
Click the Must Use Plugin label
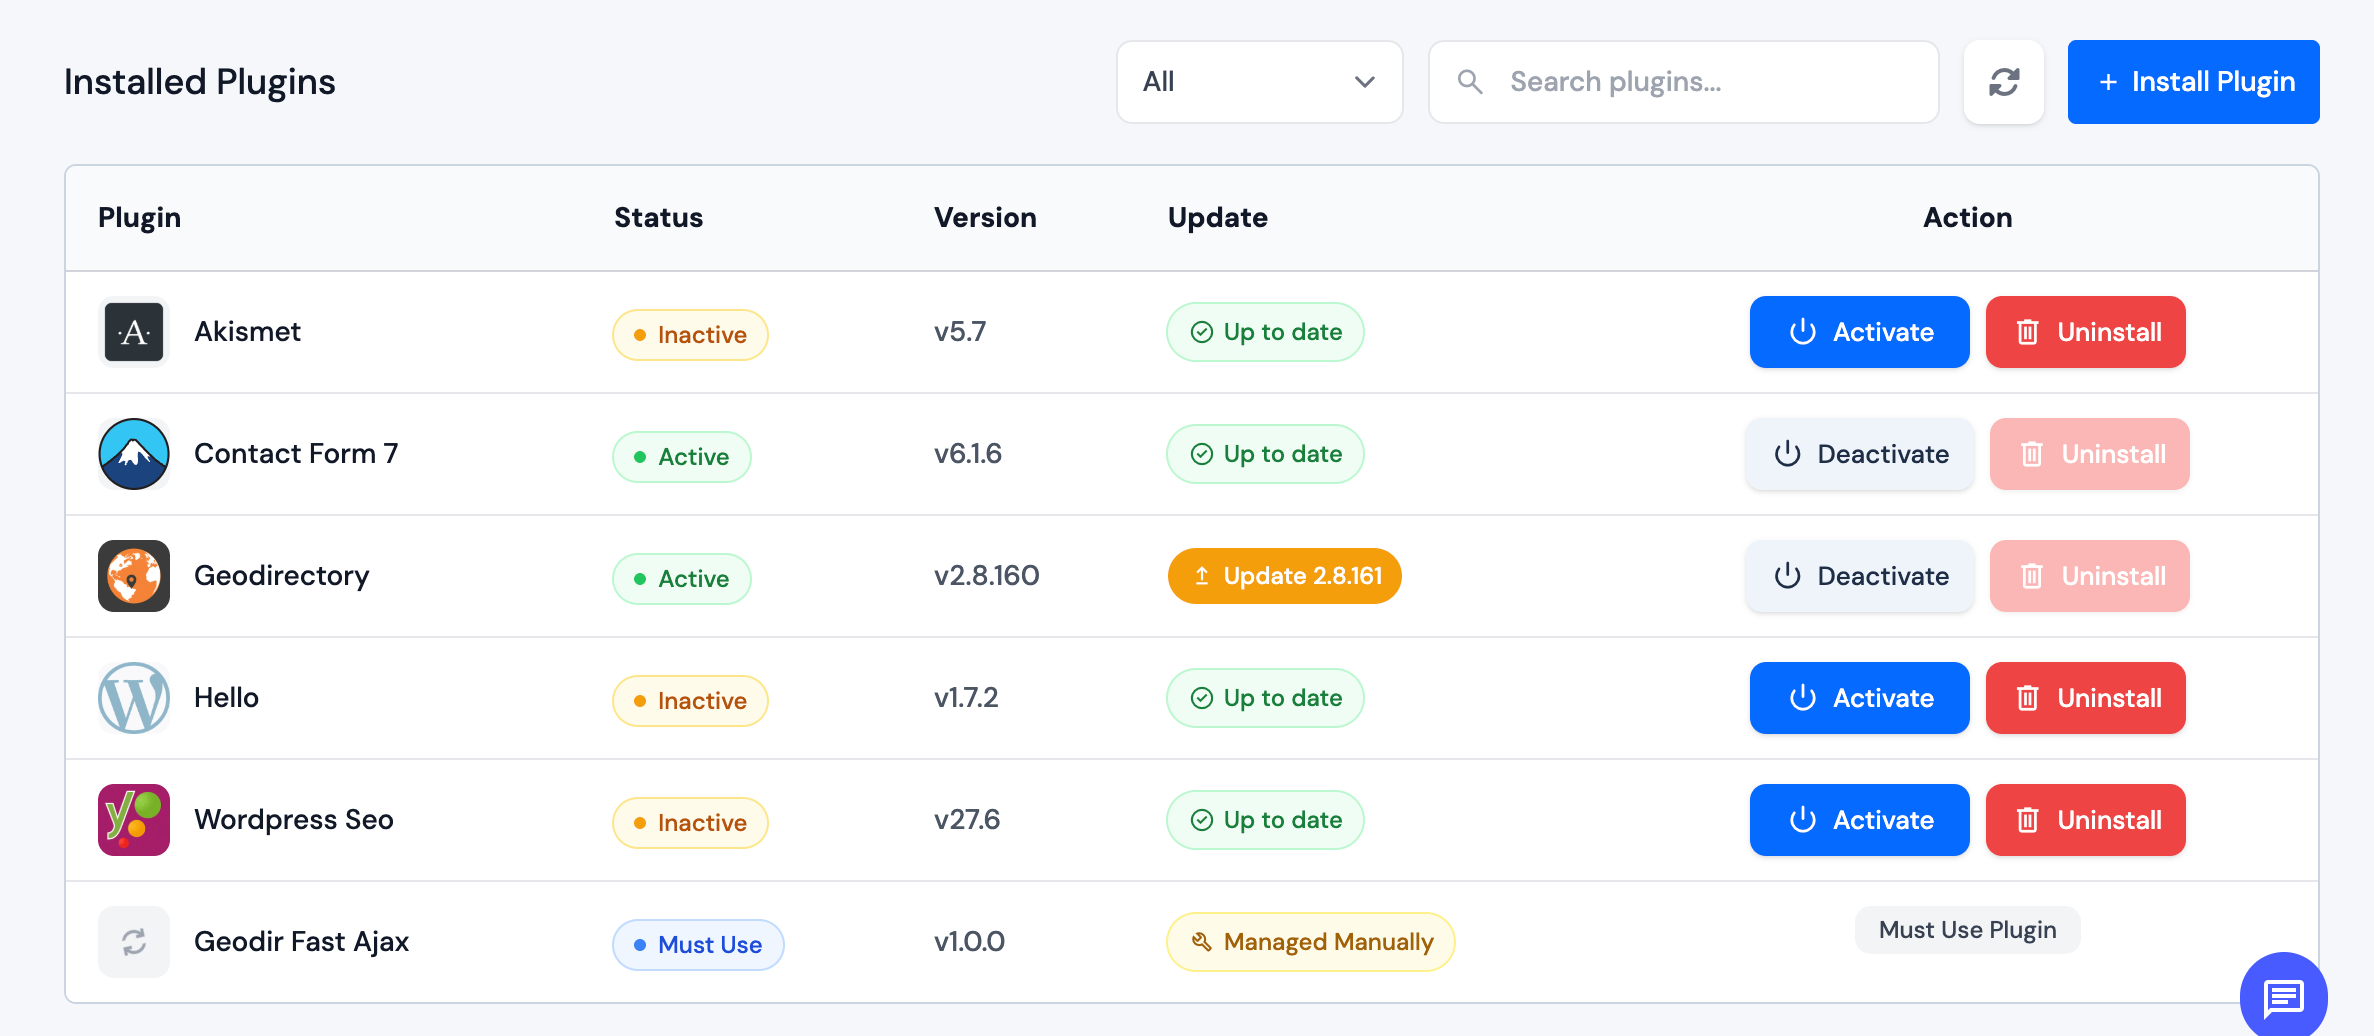(1968, 930)
